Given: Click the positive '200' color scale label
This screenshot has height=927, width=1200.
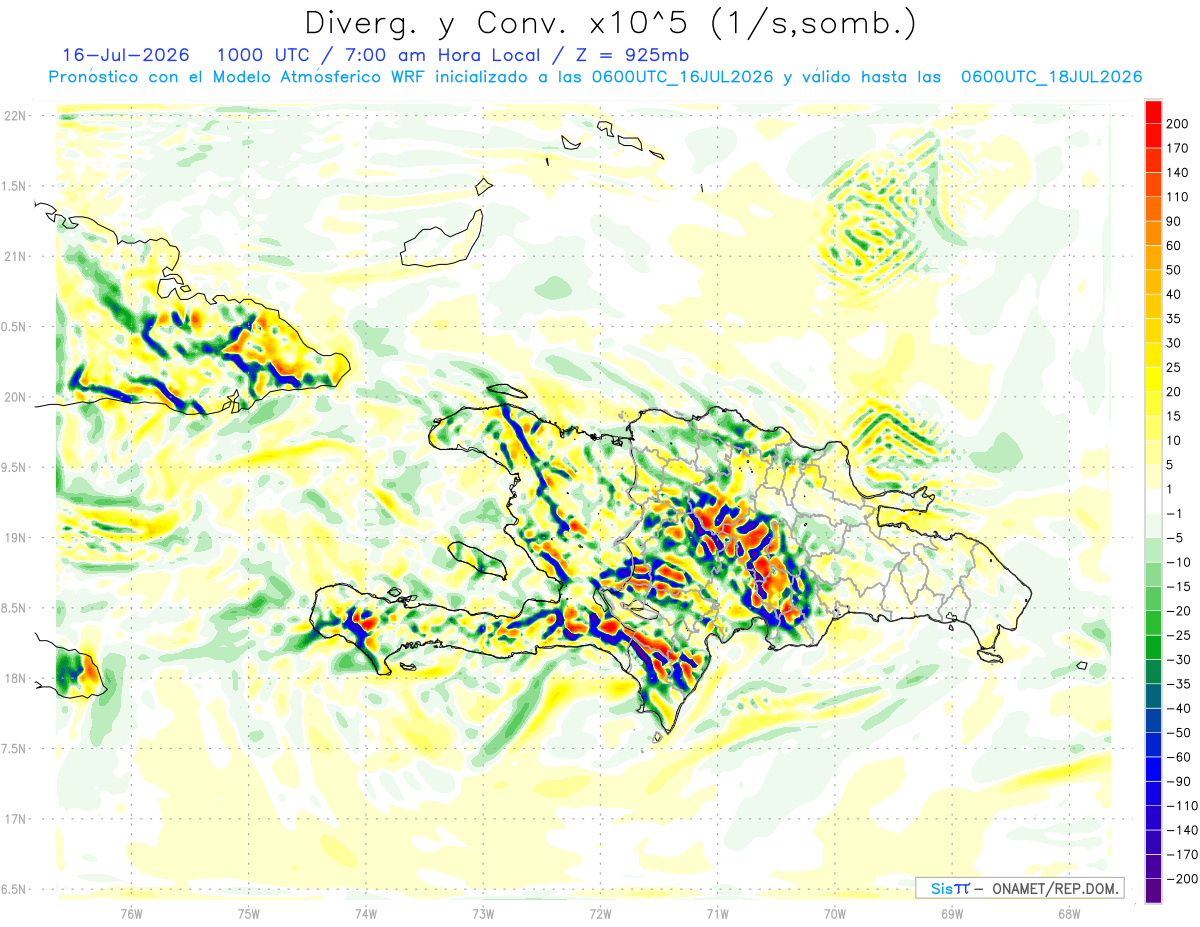Looking at the screenshot, I should (x=1177, y=124).
